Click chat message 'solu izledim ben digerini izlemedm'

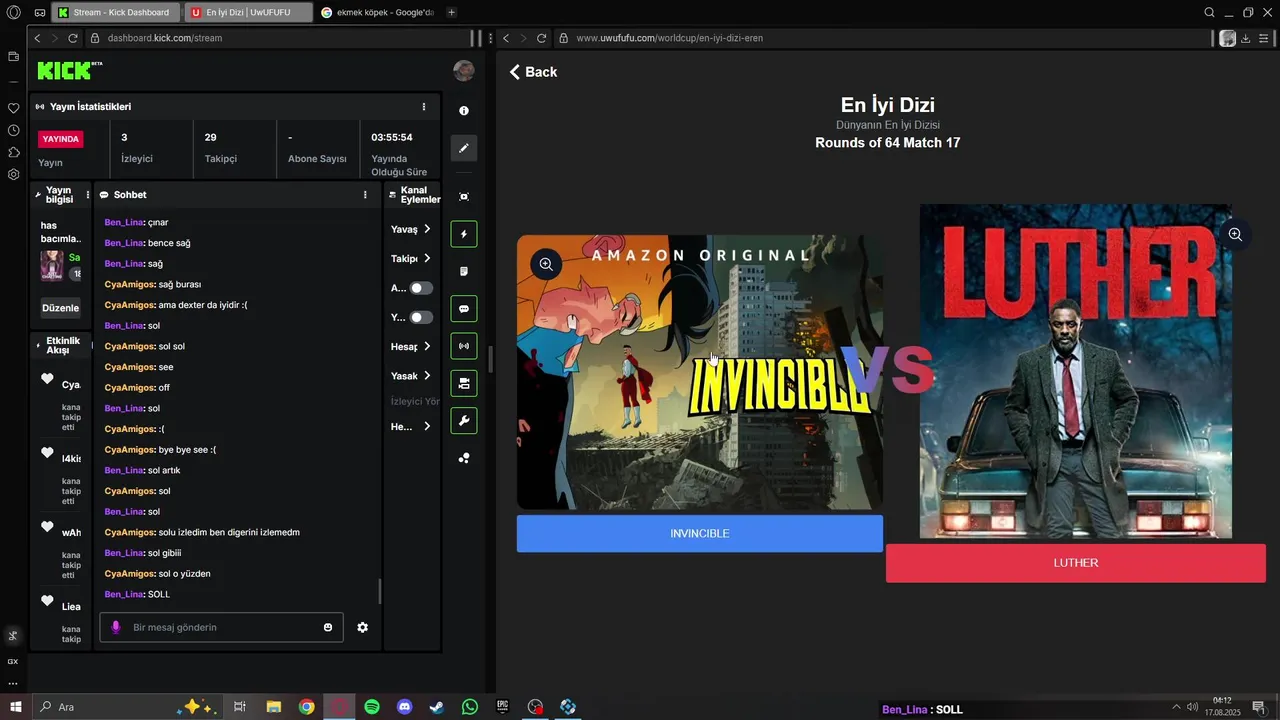point(229,532)
